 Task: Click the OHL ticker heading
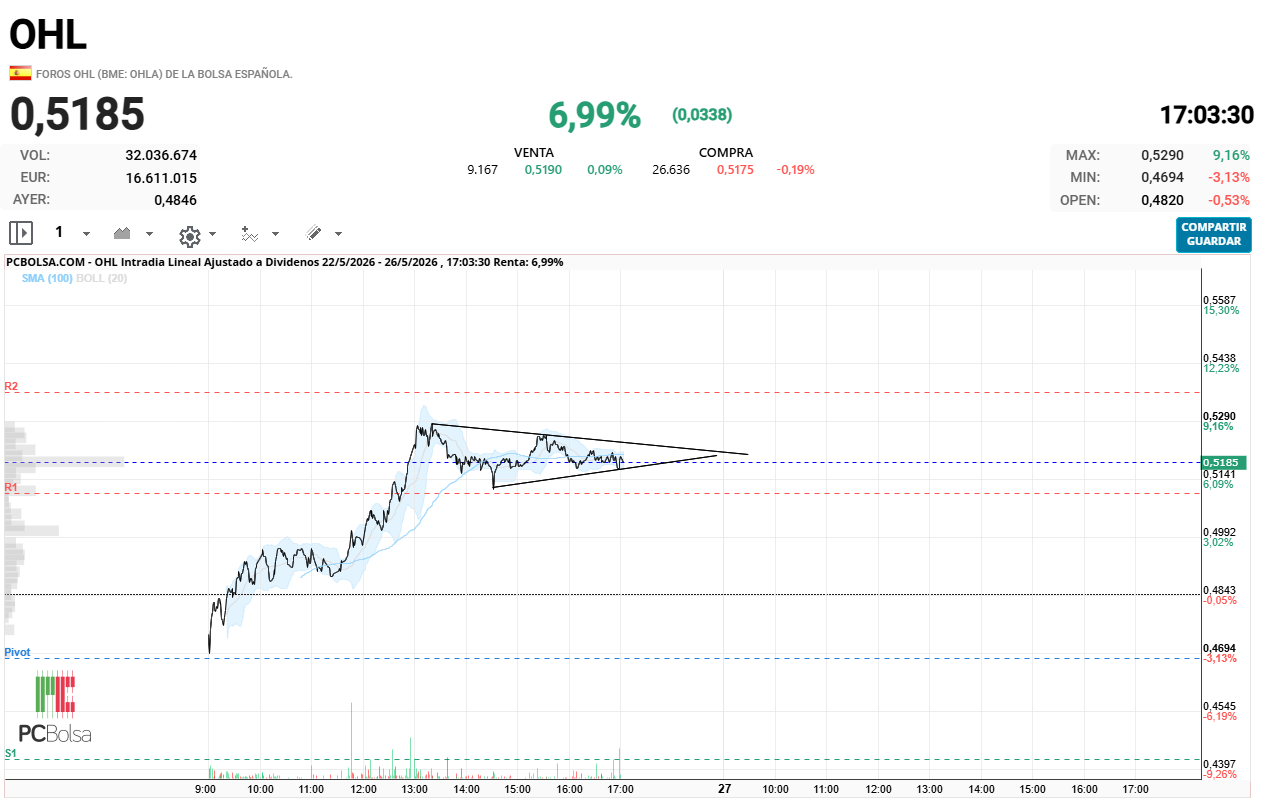(48, 34)
